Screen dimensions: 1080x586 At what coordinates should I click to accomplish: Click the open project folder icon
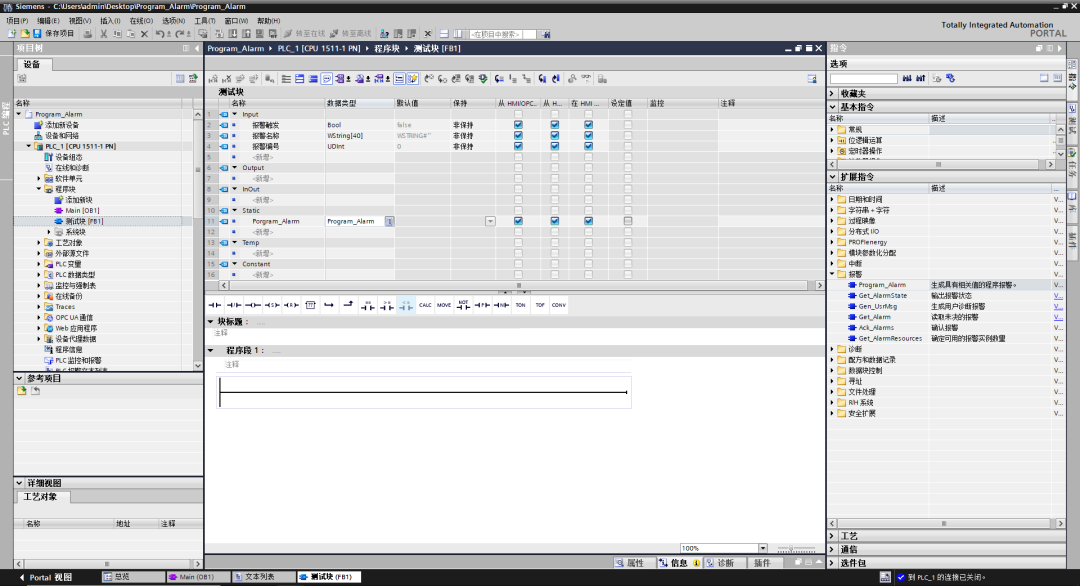pyautogui.click(x=25, y=34)
